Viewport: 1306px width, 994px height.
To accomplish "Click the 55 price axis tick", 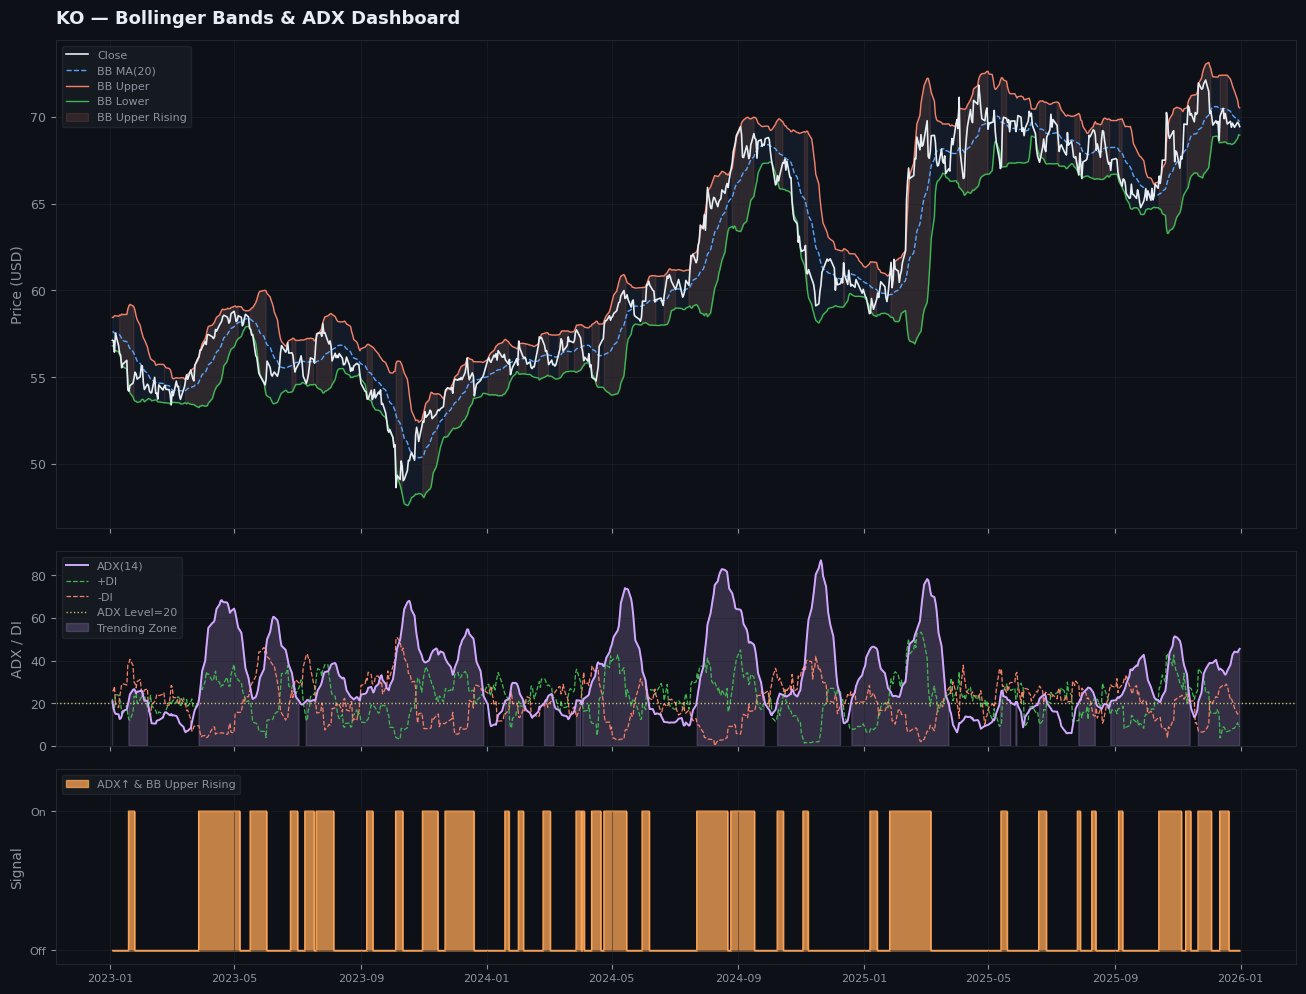I will (x=38, y=378).
